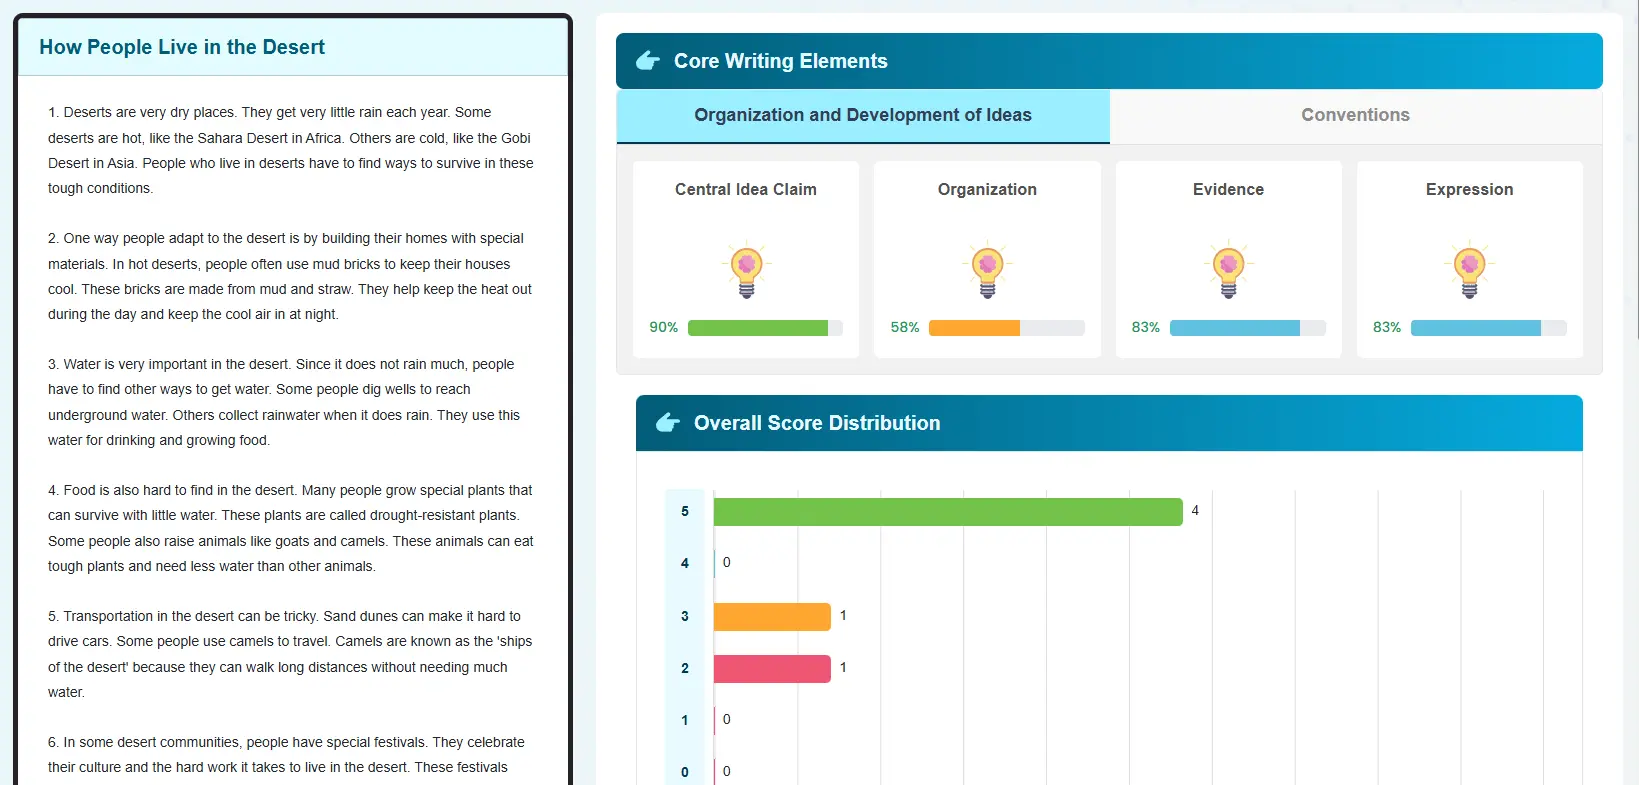Click the score 4 axis label
Image resolution: width=1639 pixels, height=785 pixels.
pos(685,564)
